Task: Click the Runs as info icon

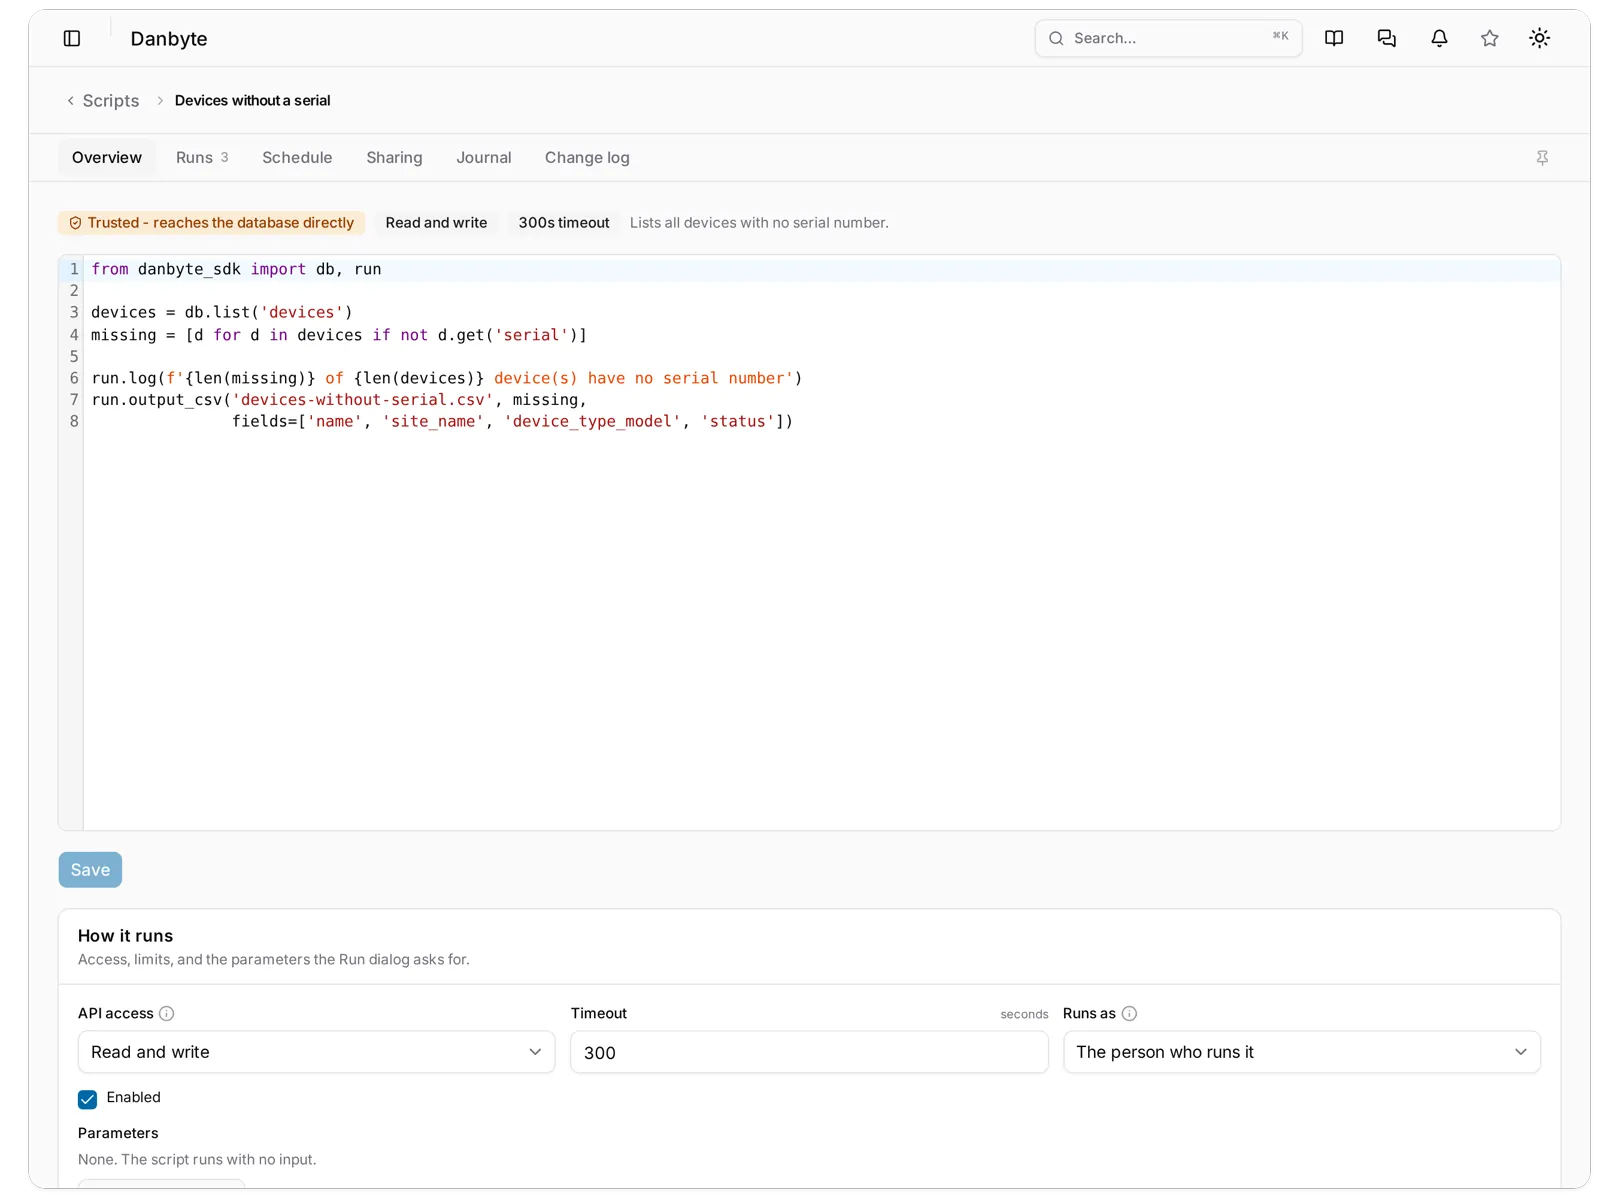Action: tap(1129, 1013)
